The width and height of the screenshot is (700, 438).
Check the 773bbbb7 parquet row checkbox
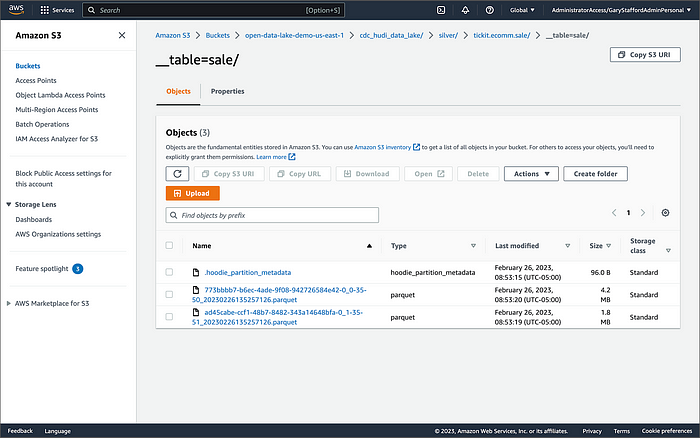point(169,294)
